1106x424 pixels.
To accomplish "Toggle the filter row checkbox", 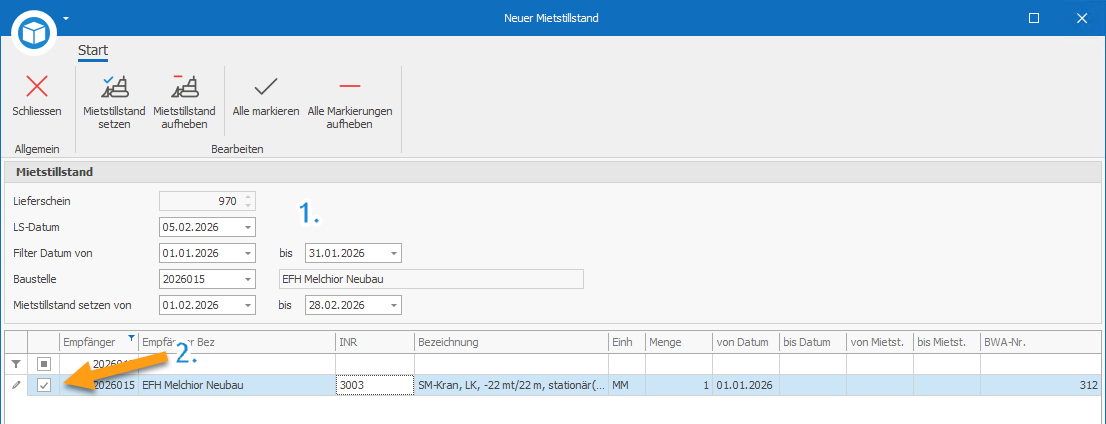I will pos(44,364).
